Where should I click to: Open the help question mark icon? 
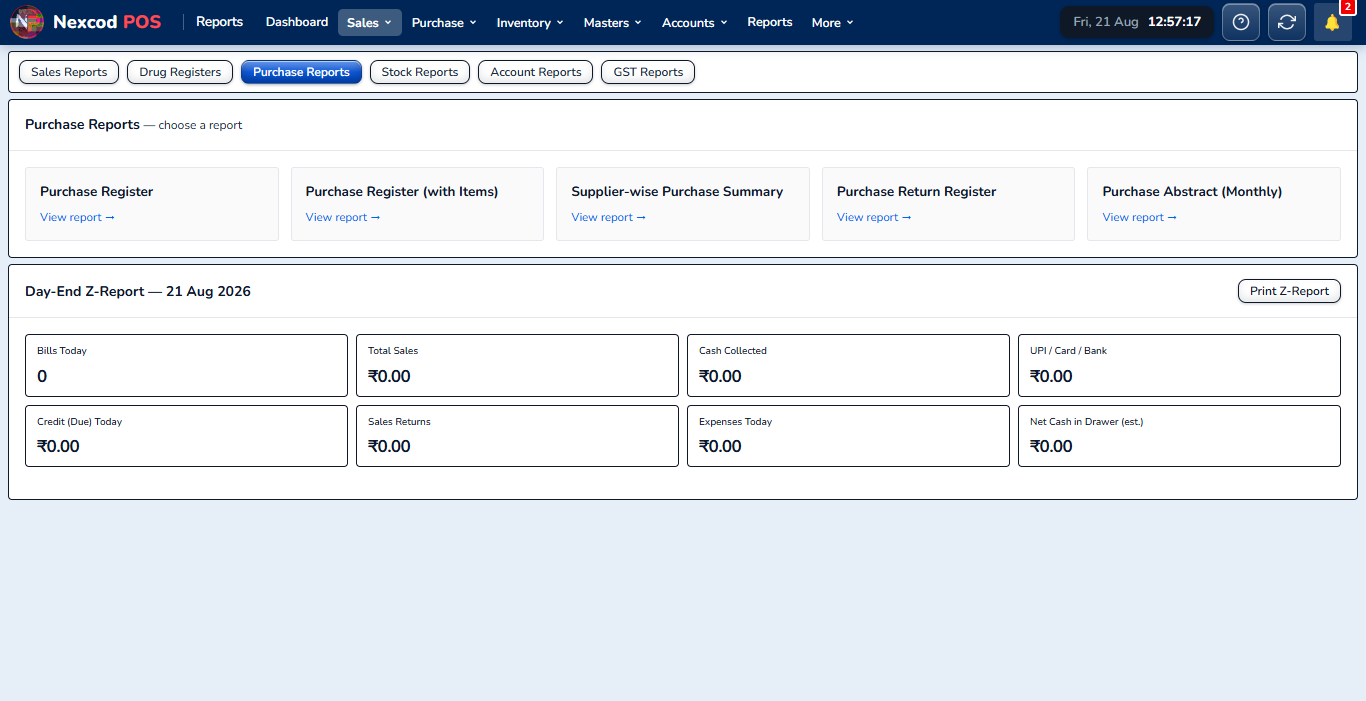1241,22
